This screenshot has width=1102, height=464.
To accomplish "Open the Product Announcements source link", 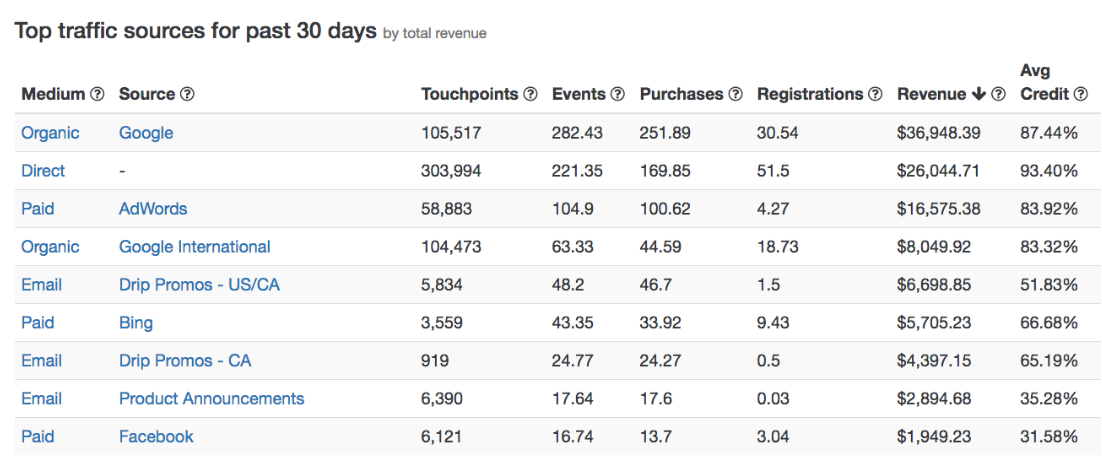I will [212, 399].
